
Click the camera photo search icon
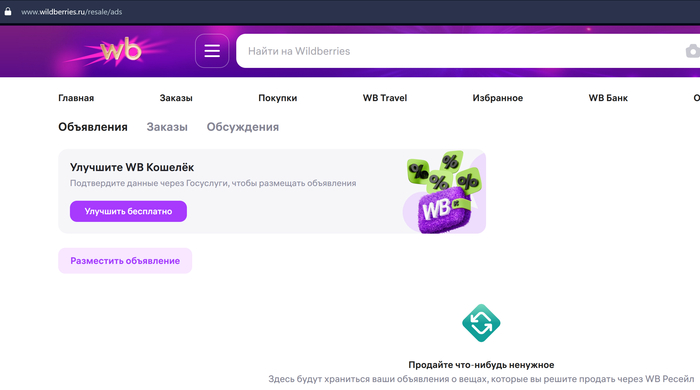pyautogui.click(x=692, y=51)
